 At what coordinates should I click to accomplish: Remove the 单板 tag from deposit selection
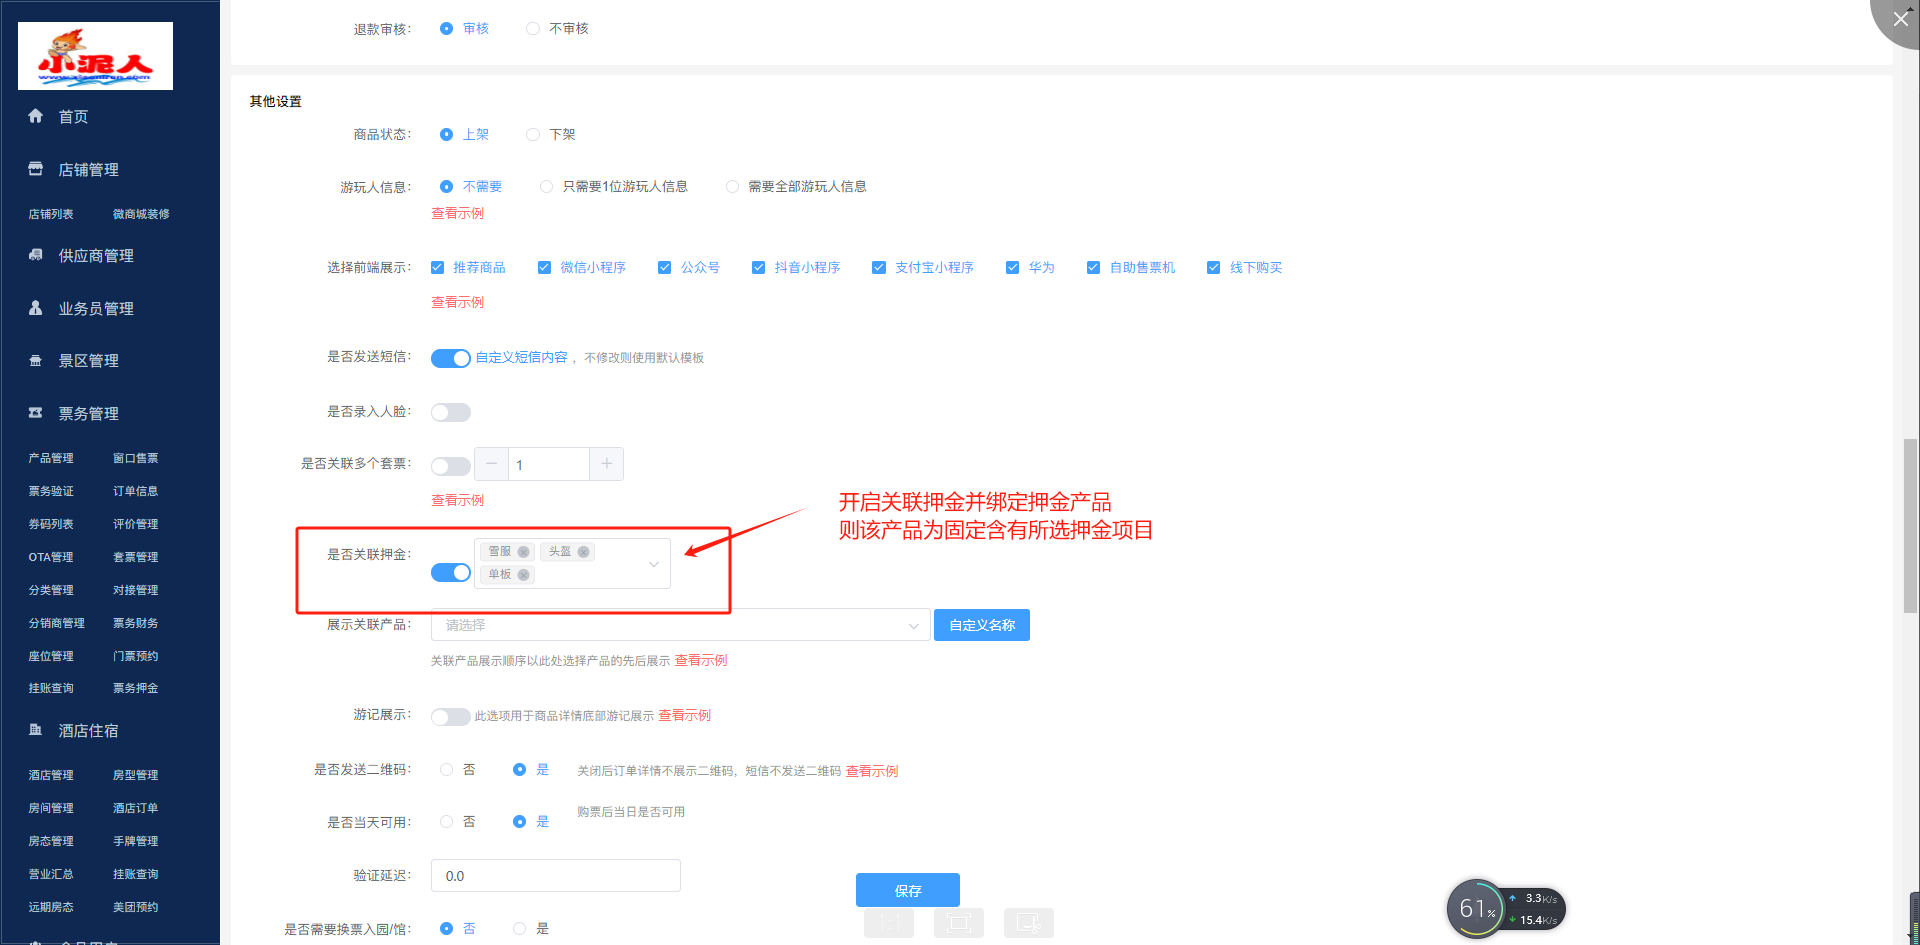click(x=523, y=575)
